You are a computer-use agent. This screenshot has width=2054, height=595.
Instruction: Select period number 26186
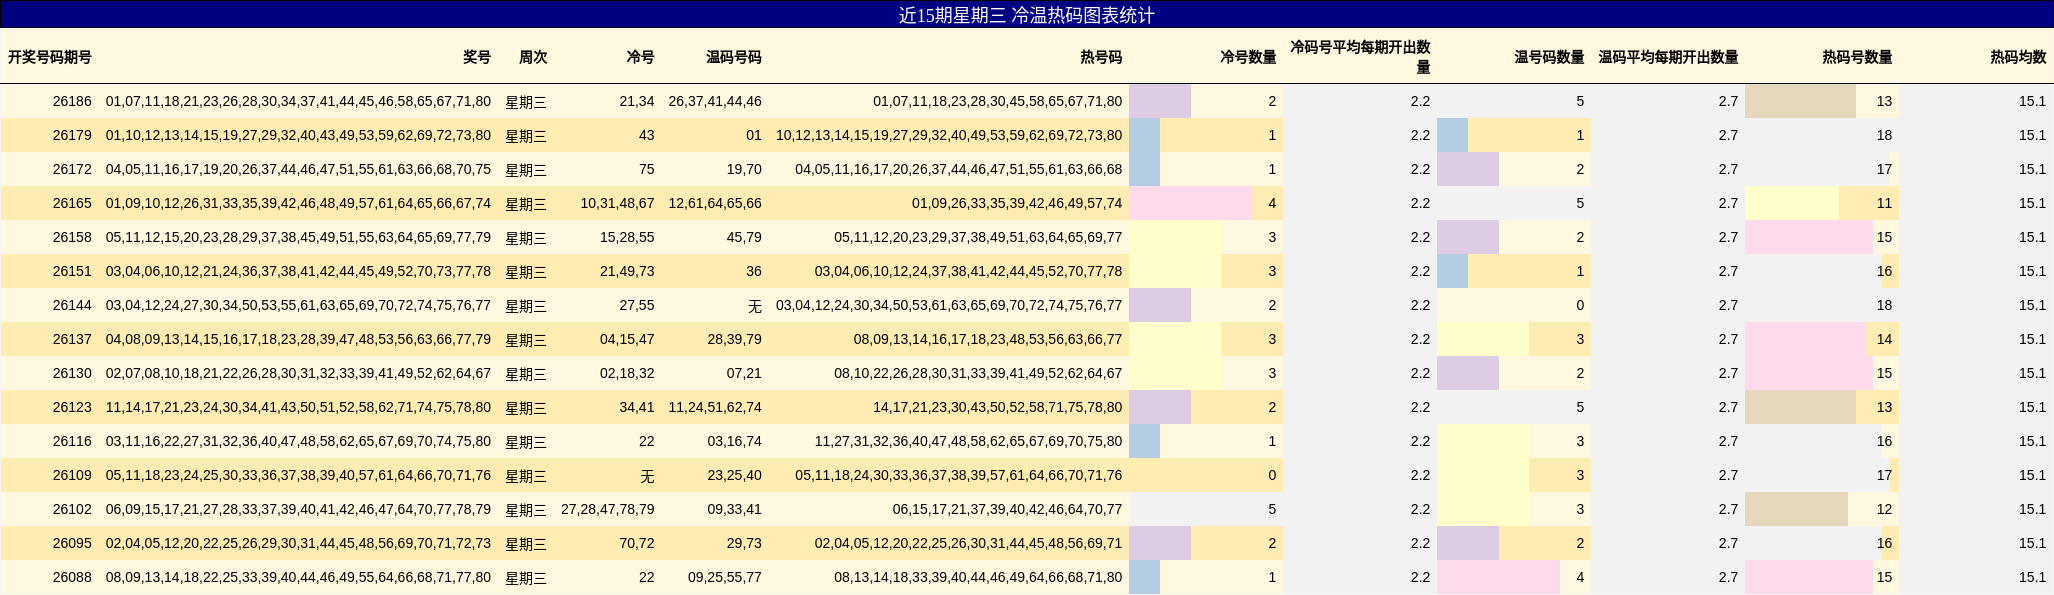click(72, 101)
